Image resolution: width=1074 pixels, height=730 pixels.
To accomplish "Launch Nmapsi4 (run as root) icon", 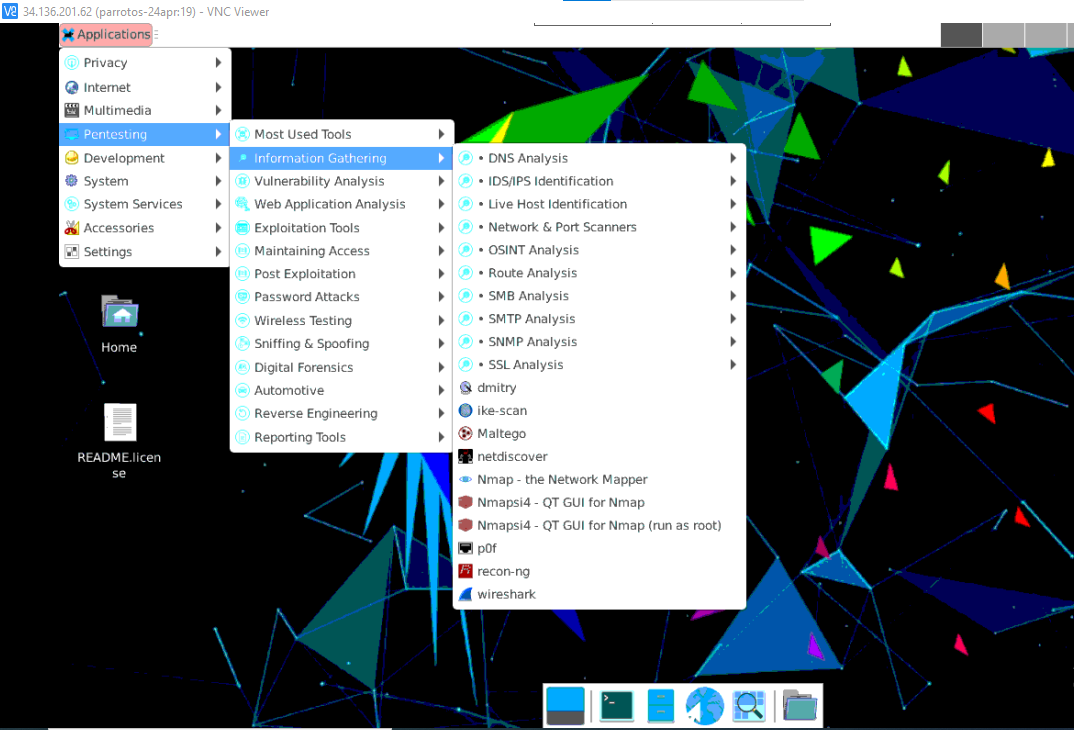I will (x=466, y=525).
